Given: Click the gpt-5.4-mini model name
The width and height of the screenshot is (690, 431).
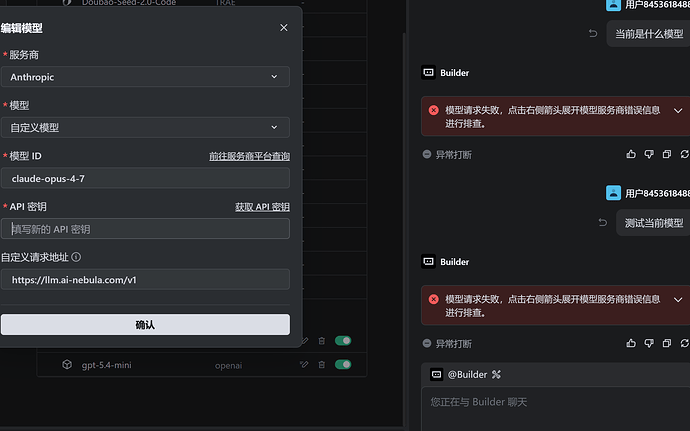Looking at the screenshot, I should coord(106,365).
